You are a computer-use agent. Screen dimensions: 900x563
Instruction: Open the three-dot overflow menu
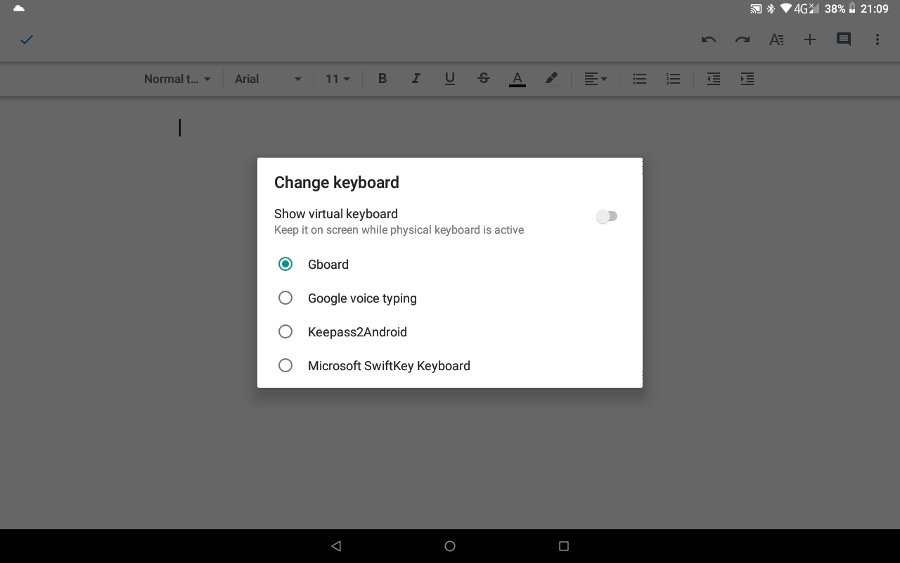(x=877, y=40)
